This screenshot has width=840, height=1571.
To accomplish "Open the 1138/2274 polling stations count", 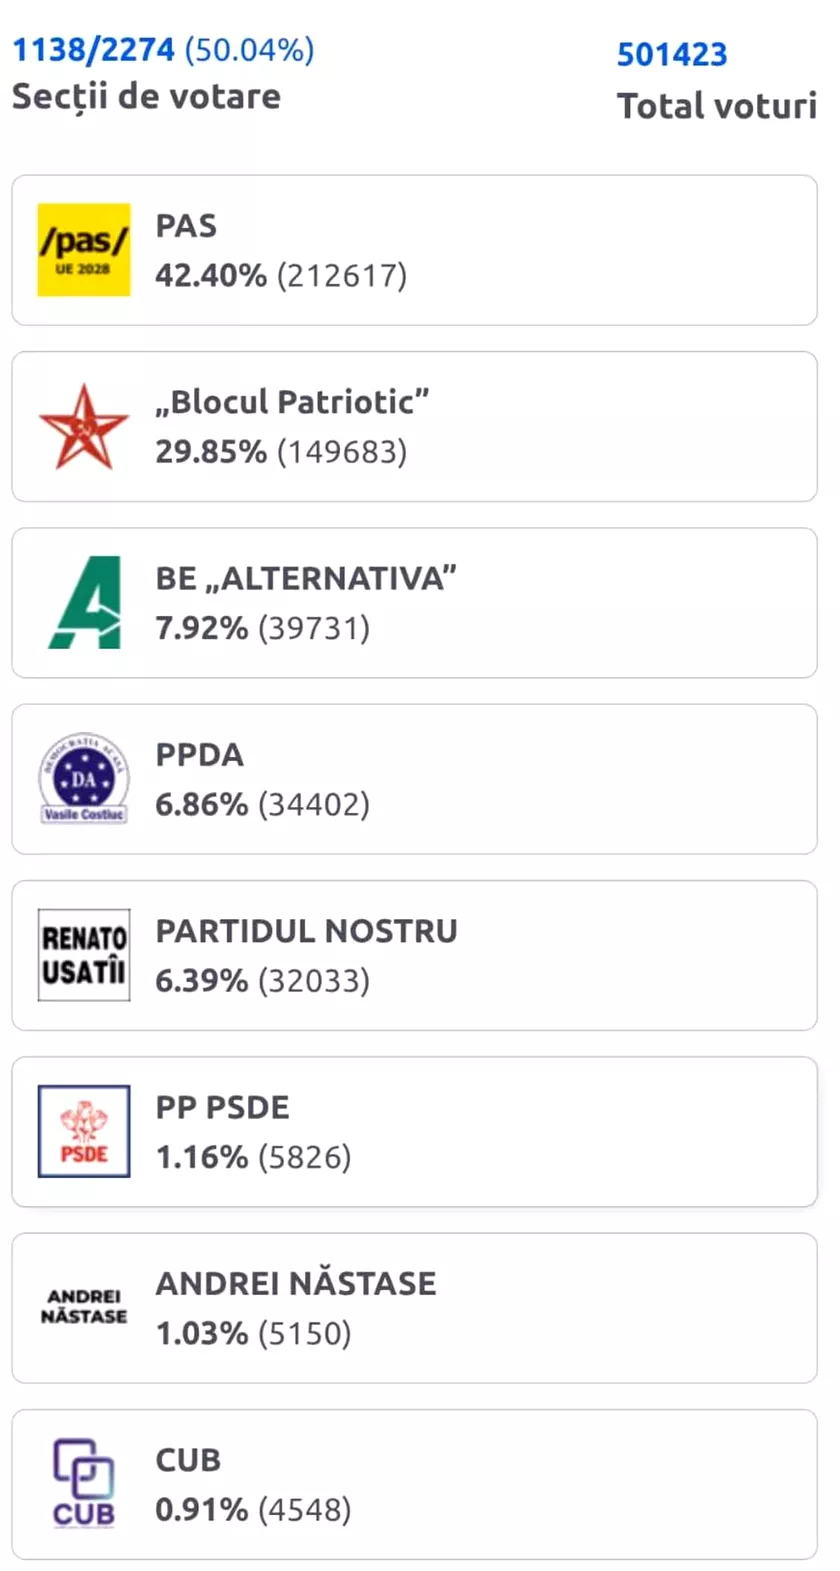I will click(x=93, y=49).
